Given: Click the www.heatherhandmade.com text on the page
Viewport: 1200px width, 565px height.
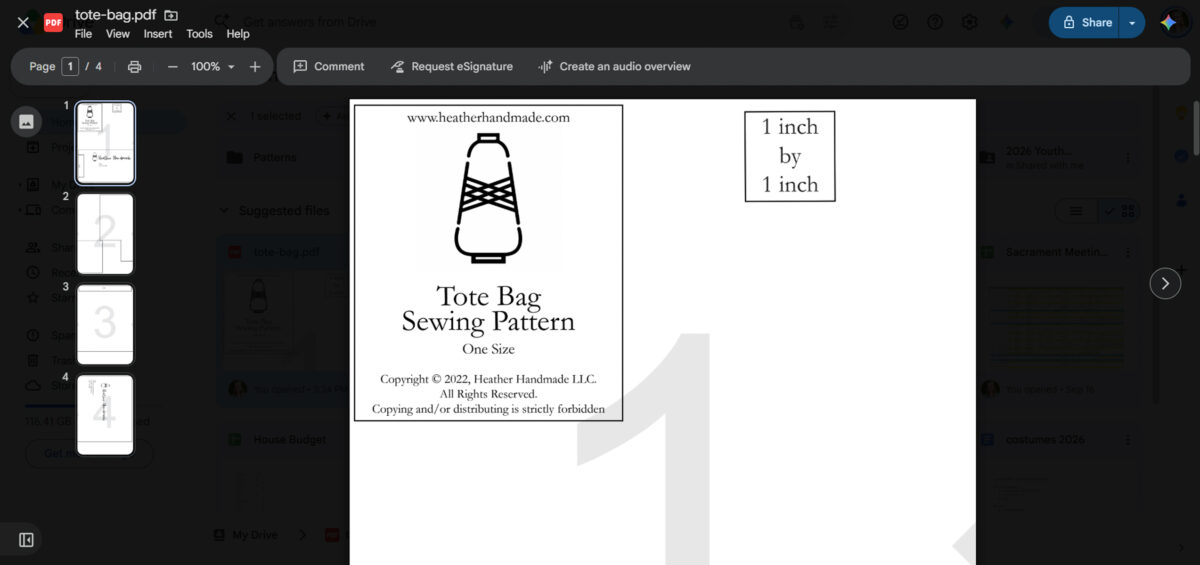Looking at the screenshot, I should (x=488, y=117).
